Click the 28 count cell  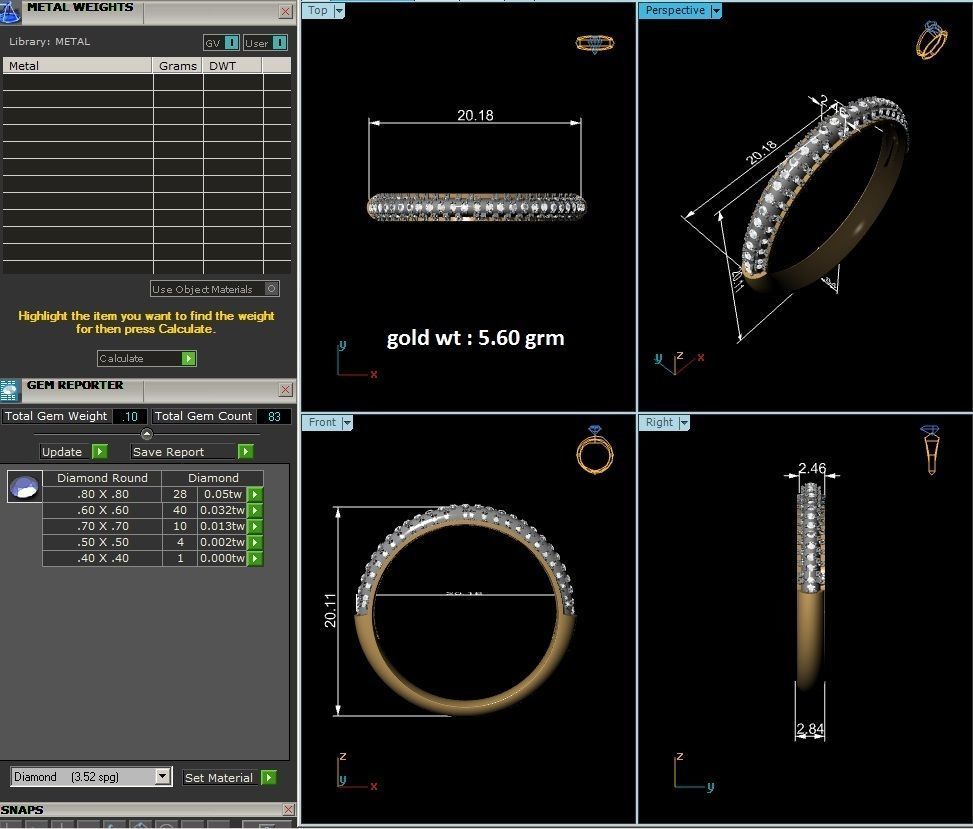[x=180, y=494]
